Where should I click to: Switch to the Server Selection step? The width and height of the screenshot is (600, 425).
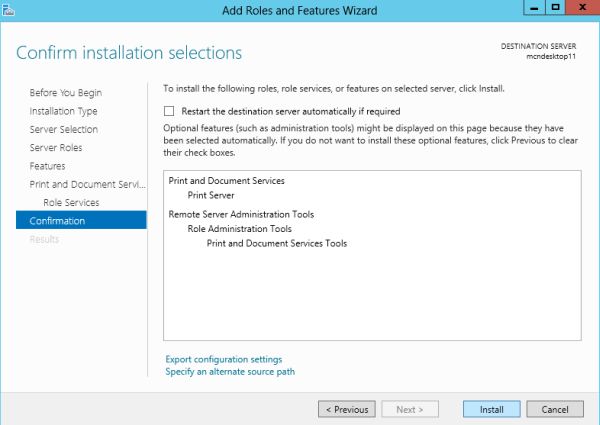tap(64, 129)
